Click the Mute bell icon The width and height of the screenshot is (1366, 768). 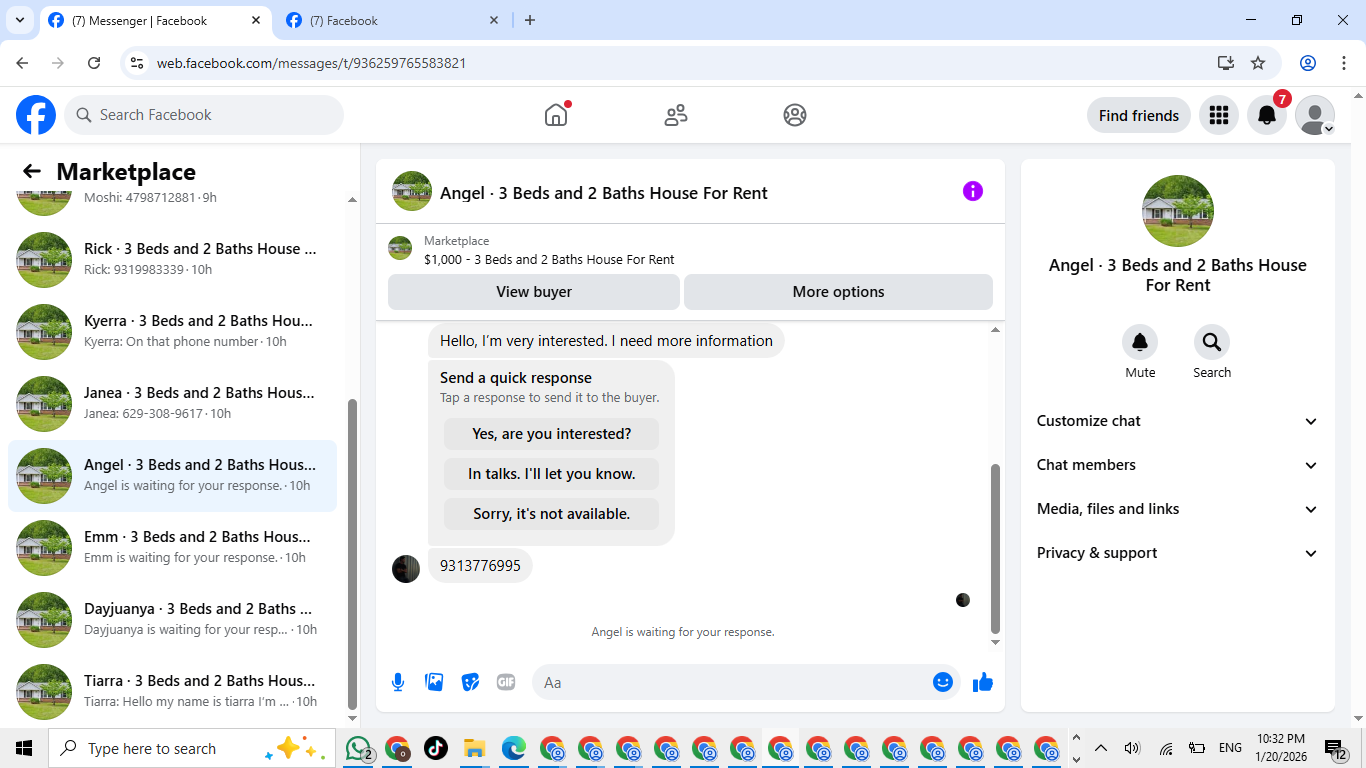(1140, 342)
